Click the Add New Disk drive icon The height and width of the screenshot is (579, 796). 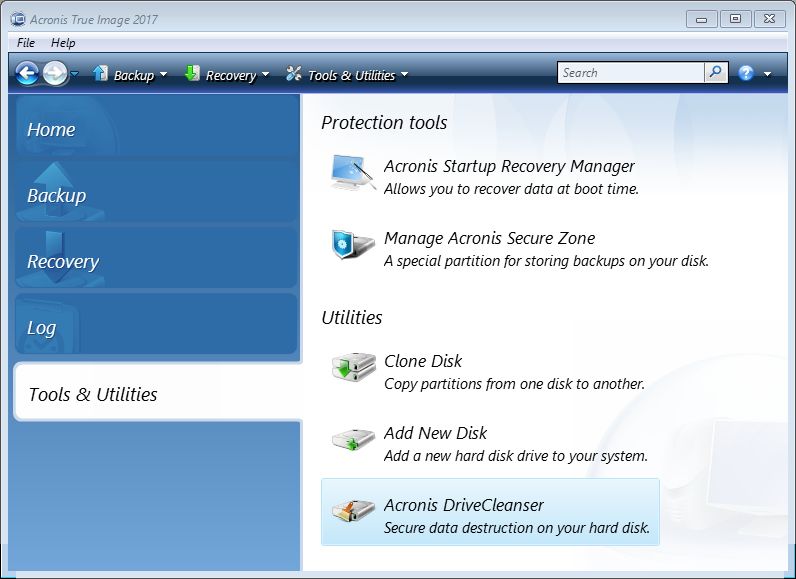tap(353, 439)
